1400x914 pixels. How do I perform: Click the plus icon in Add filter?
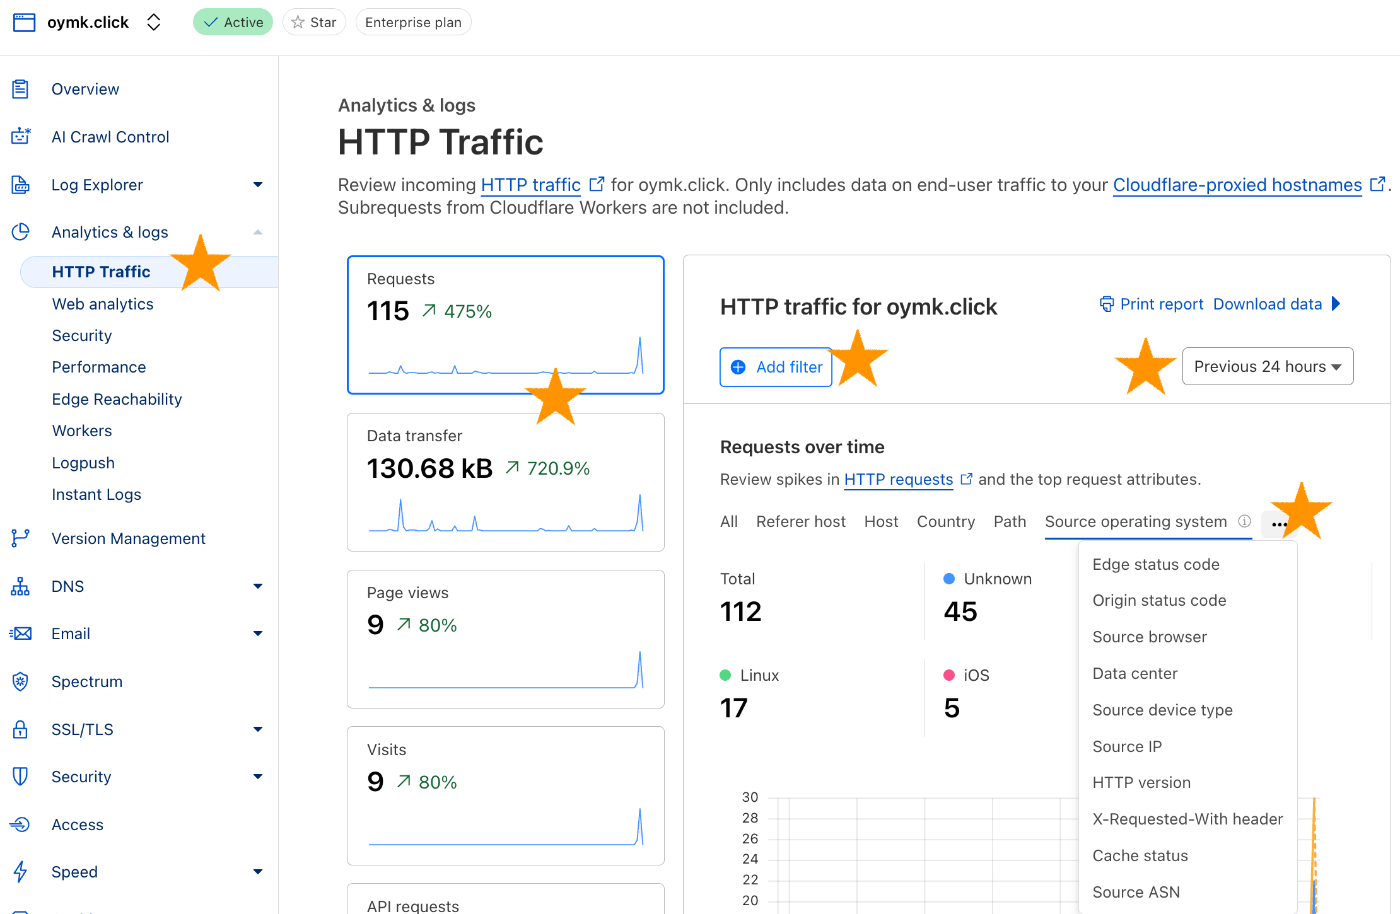click(x=738, y=367)
